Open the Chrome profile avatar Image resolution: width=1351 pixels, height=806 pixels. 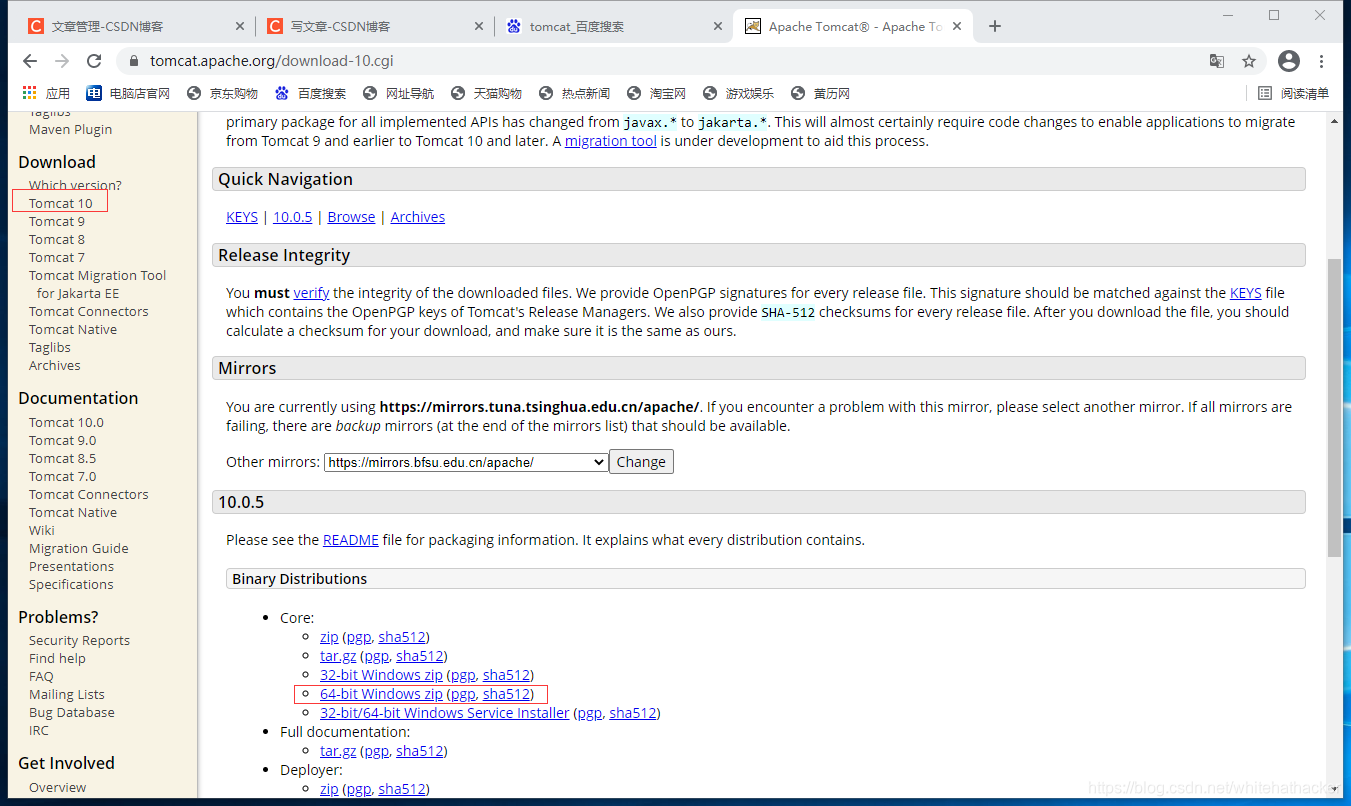tap(1289, 61)
